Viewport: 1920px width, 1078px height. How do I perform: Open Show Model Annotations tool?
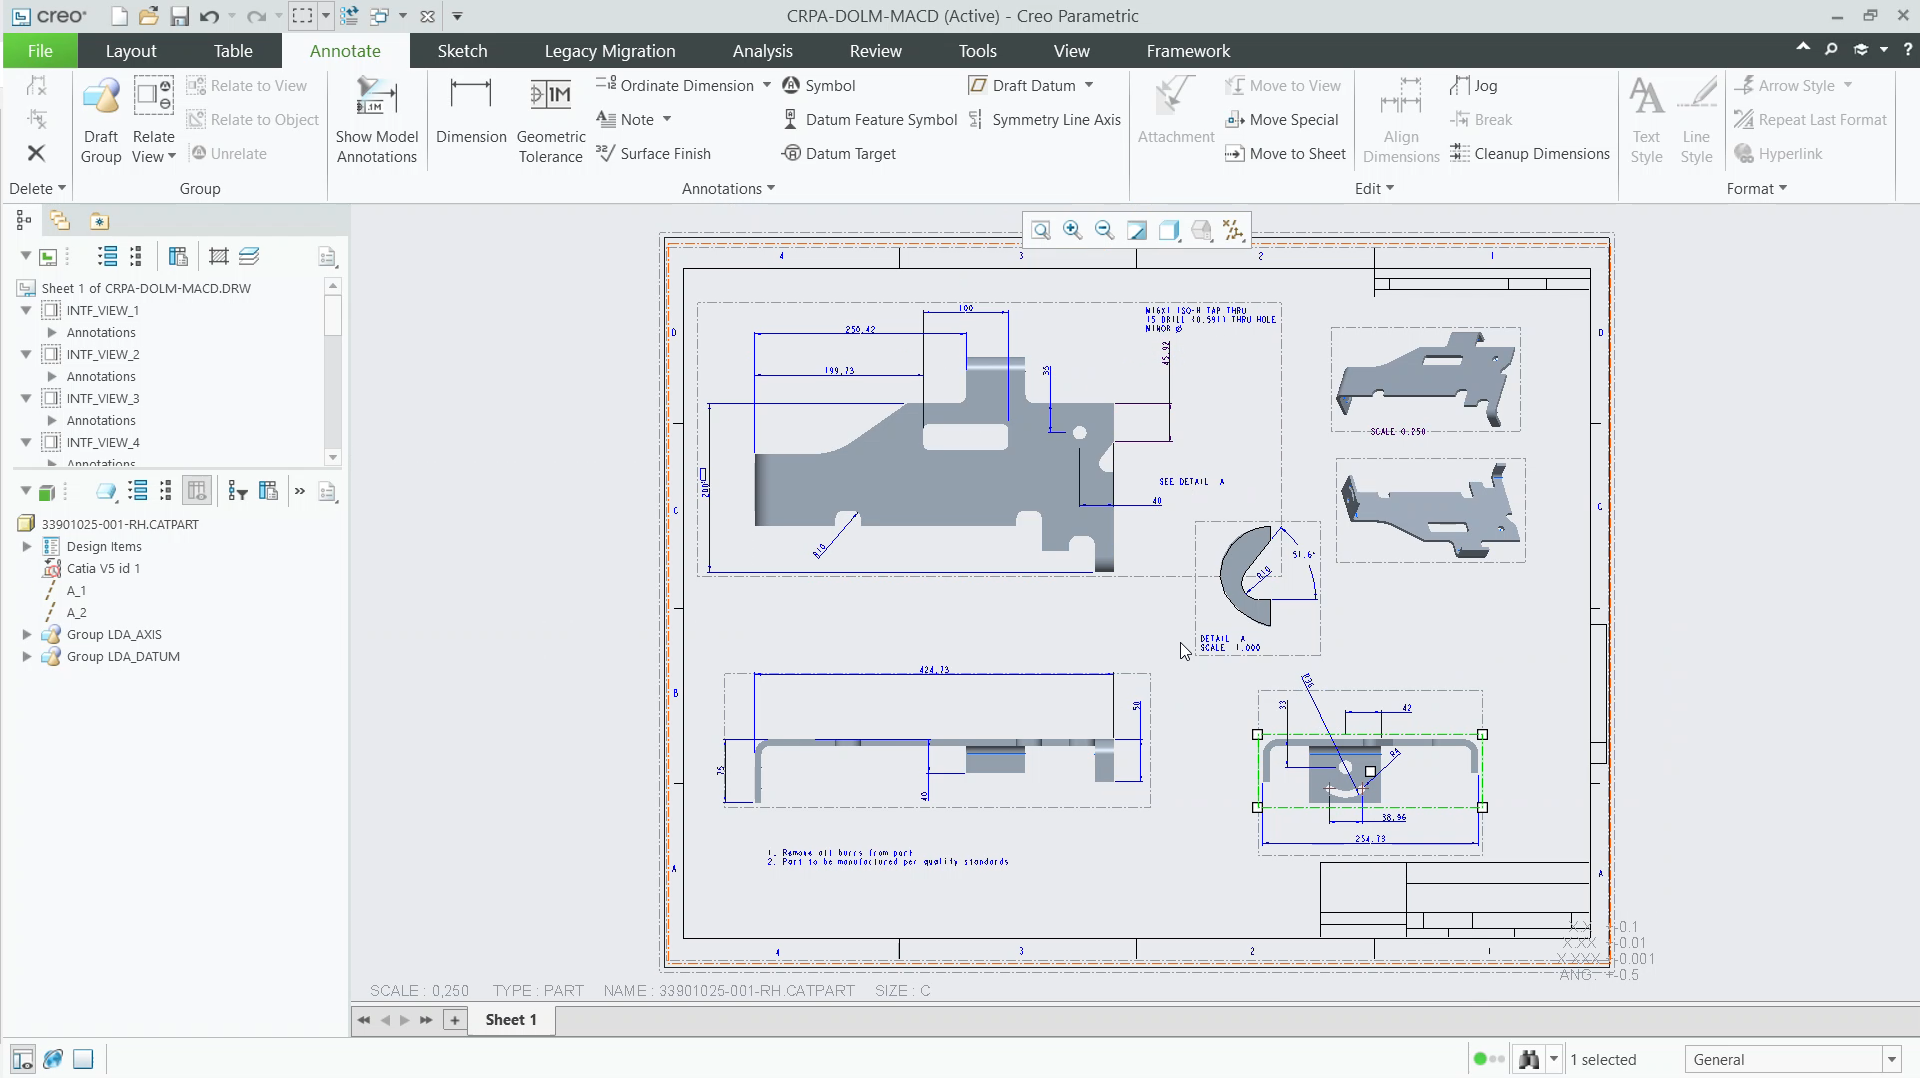pos(376,120)
